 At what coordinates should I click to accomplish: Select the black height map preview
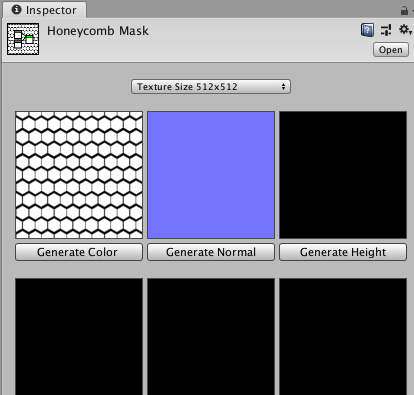[x=343, y=175]
